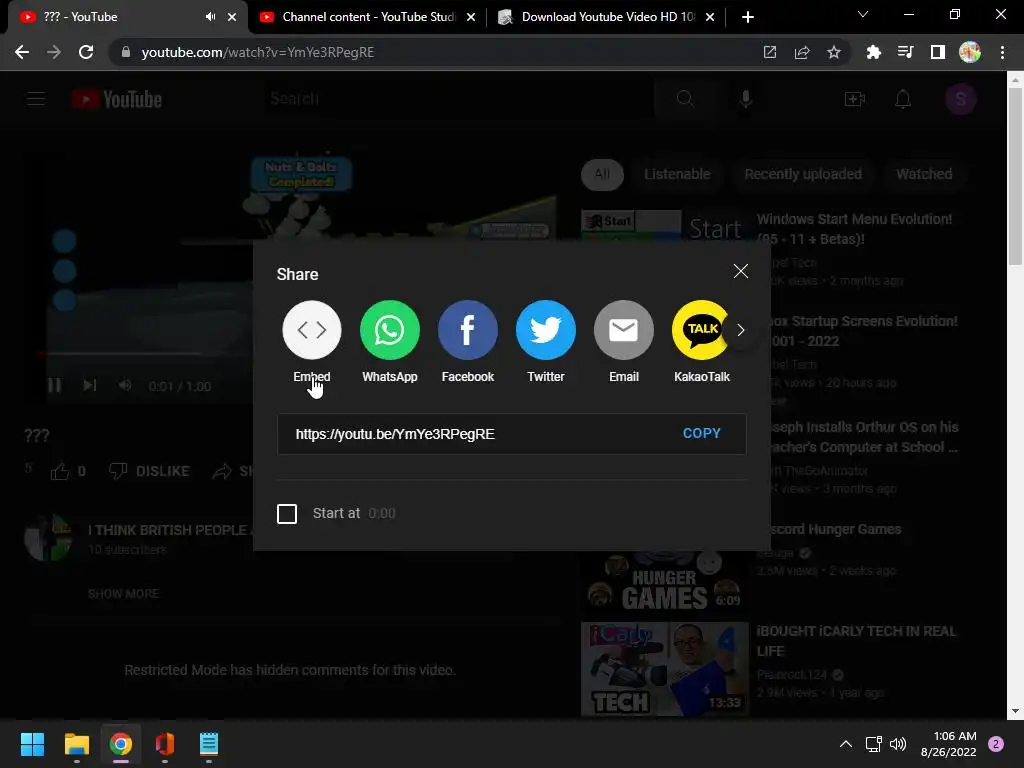Share this page icon in the address bar
This screenshot has width=1024, height=768.
[x=802, y=52]
